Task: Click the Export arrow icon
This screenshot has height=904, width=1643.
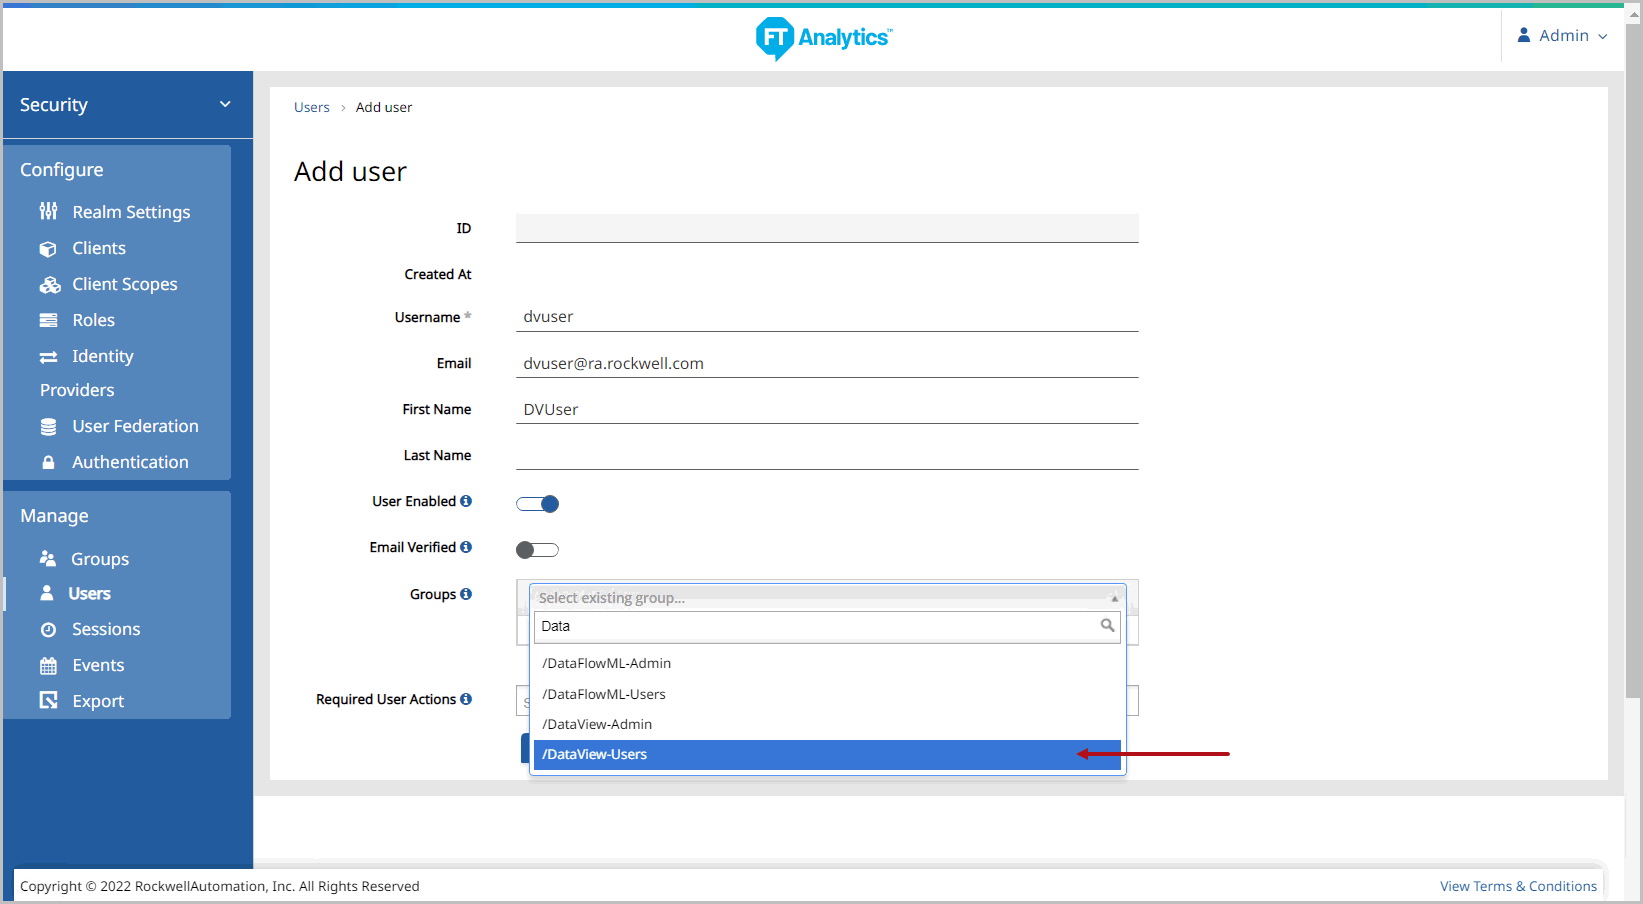Action: point(48,701)
